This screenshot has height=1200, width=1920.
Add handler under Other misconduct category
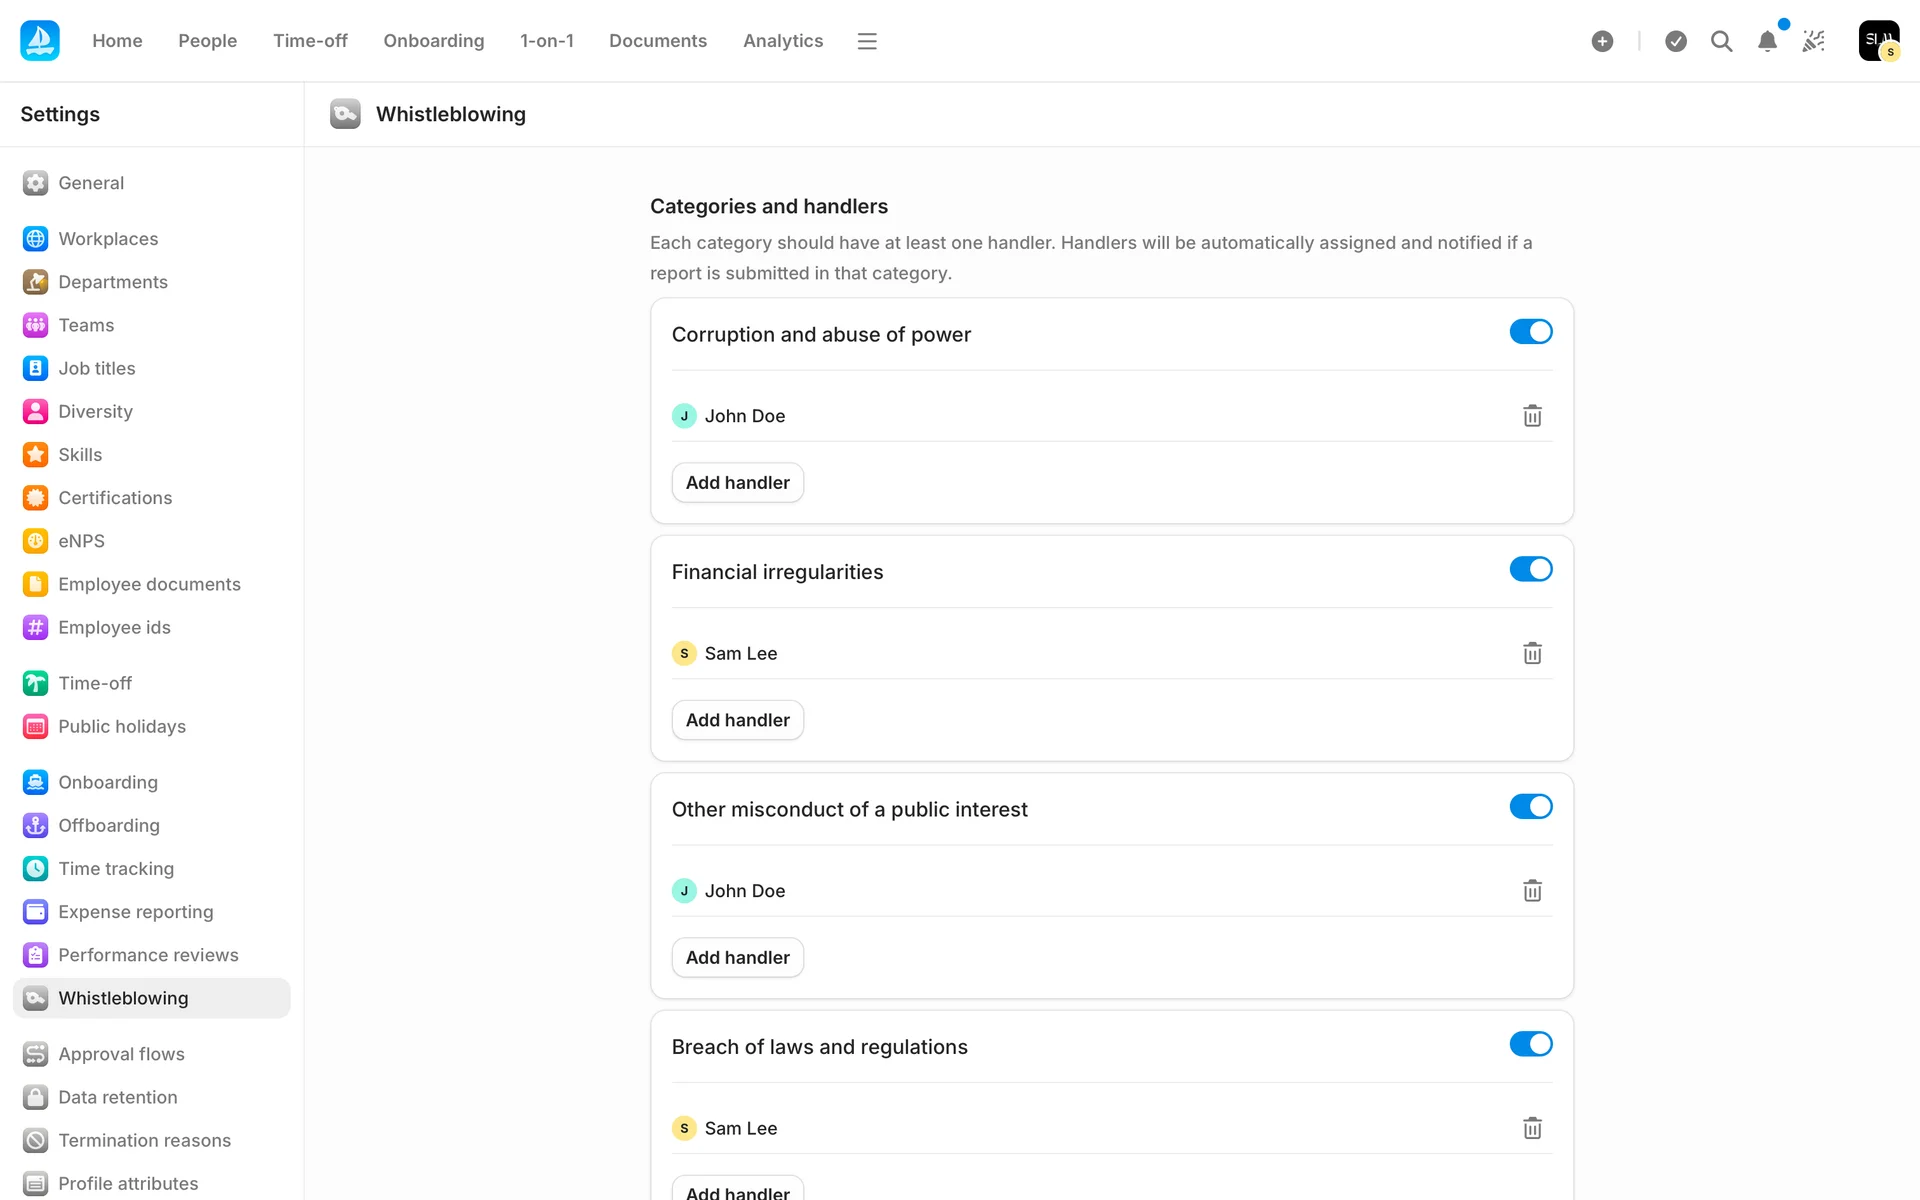pyautogui.click(x=737, y=958)
